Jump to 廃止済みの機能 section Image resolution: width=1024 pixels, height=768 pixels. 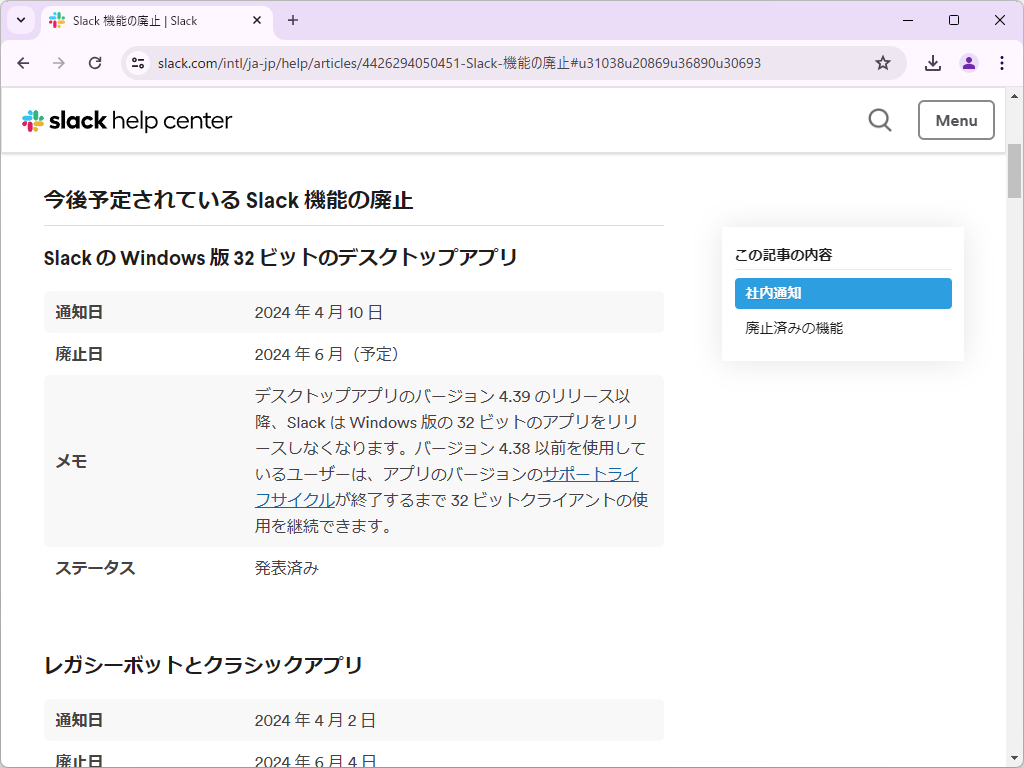pos(794,328)
